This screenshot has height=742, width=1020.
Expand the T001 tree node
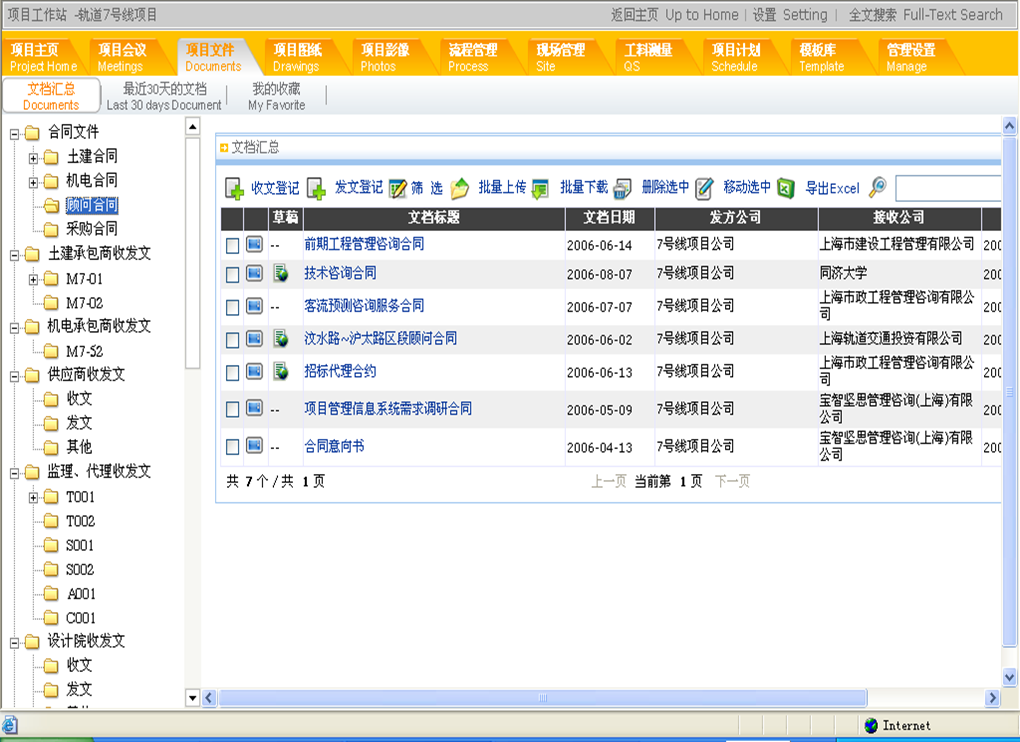pos(33,498)
